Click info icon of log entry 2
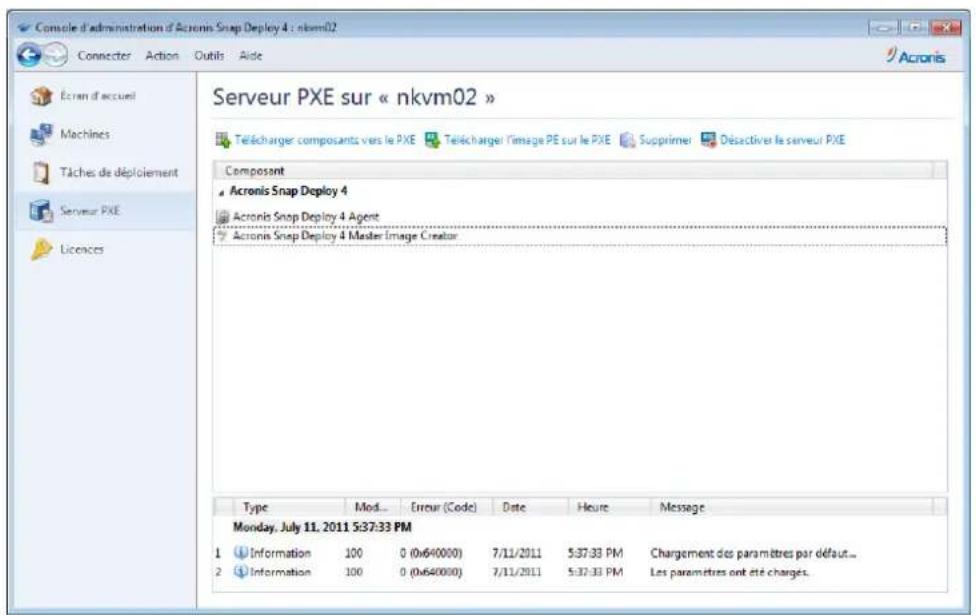 [x=240, y=571]
